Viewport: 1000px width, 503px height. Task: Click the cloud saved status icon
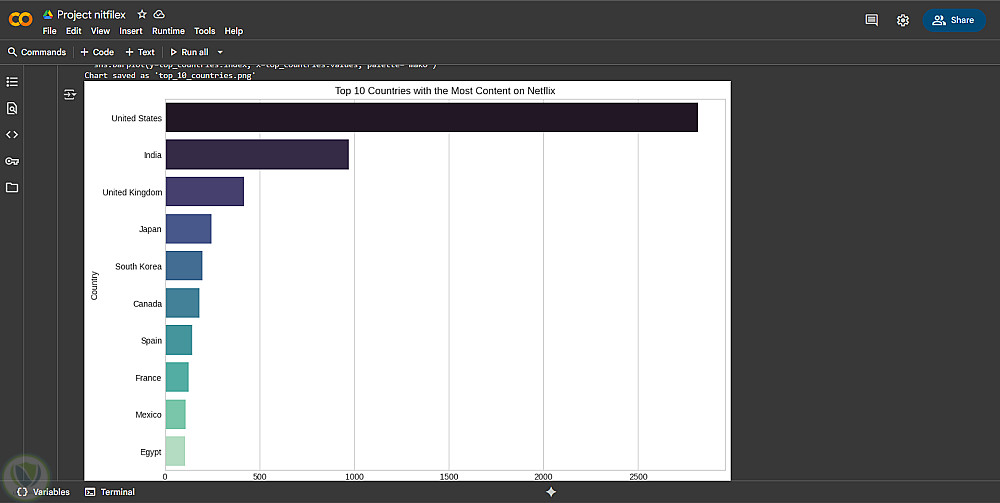[x=159, y=14]
